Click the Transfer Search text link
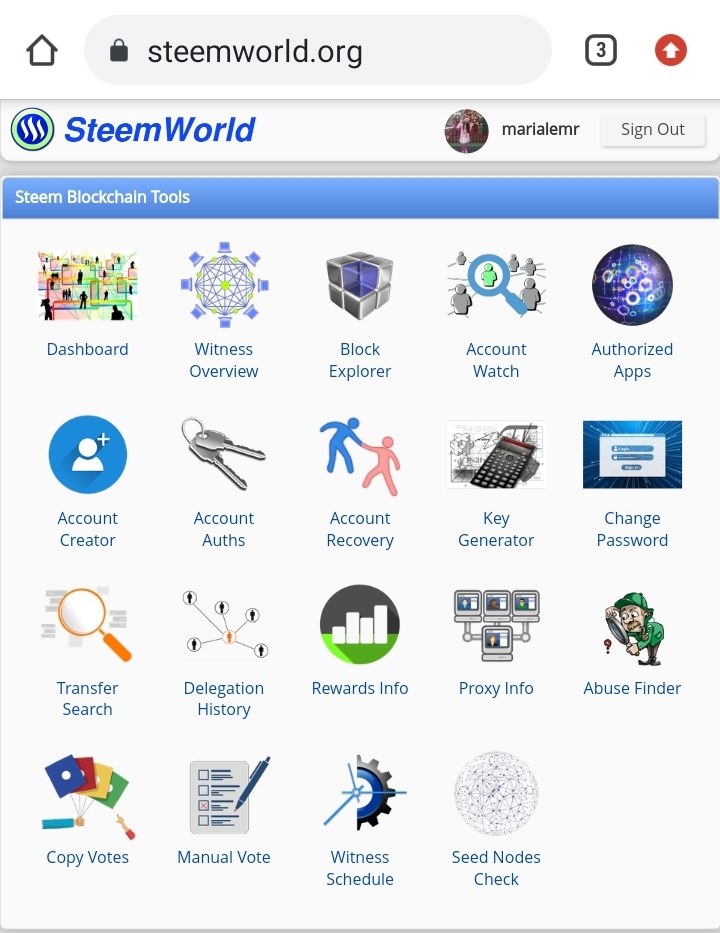 coord(87,699)
